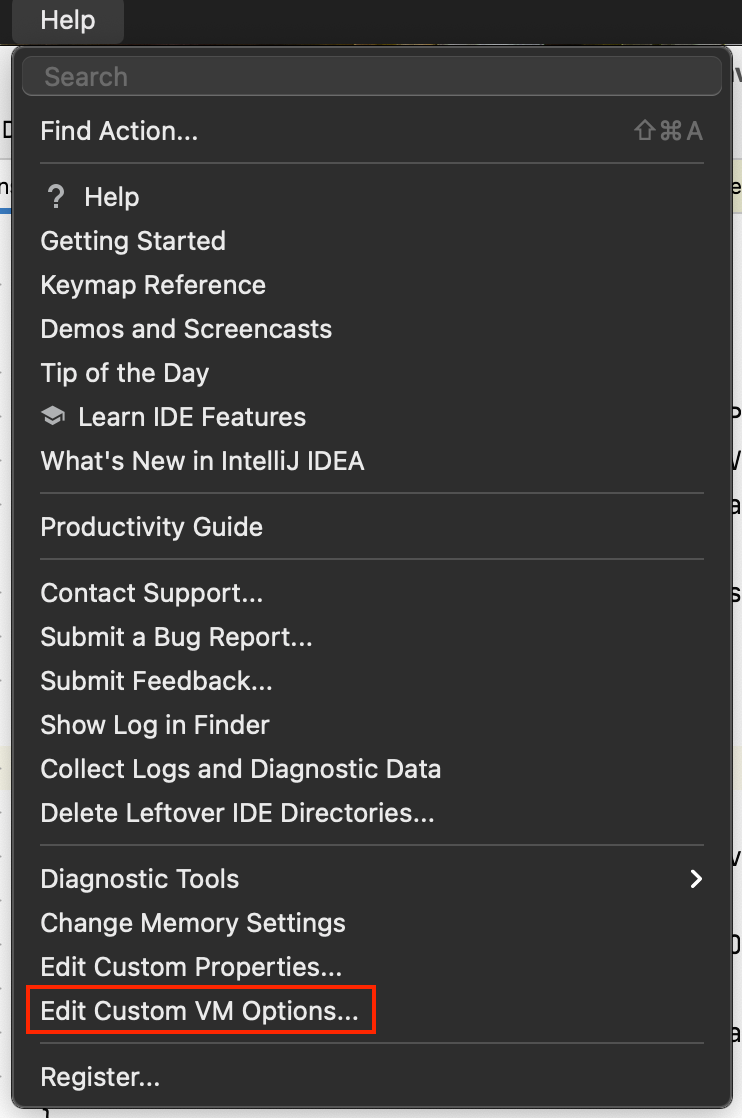Open Find Action from Help menu

point(119,131)
